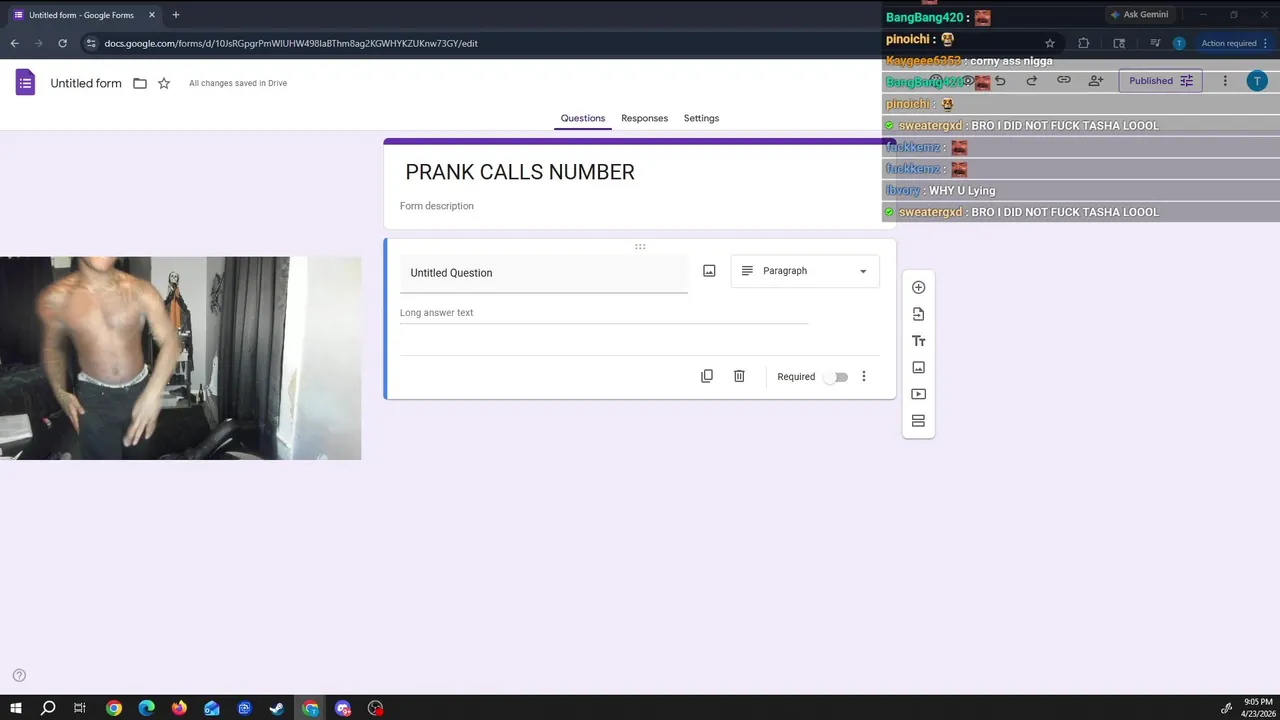This screenshot has width=1280, height=720.
Task: Open the Windows Start menu
Action: [16, 708]
